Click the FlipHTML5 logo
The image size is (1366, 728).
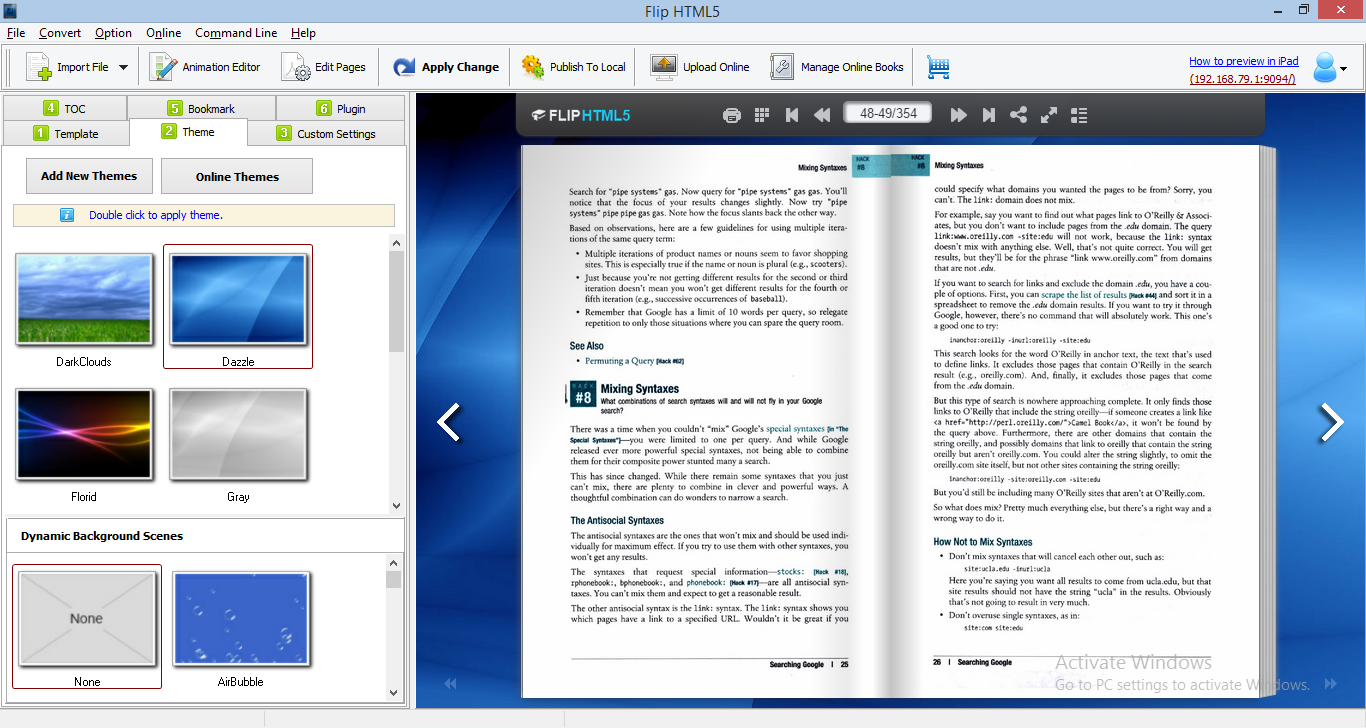pyautogui.click(x=581, y=115)
